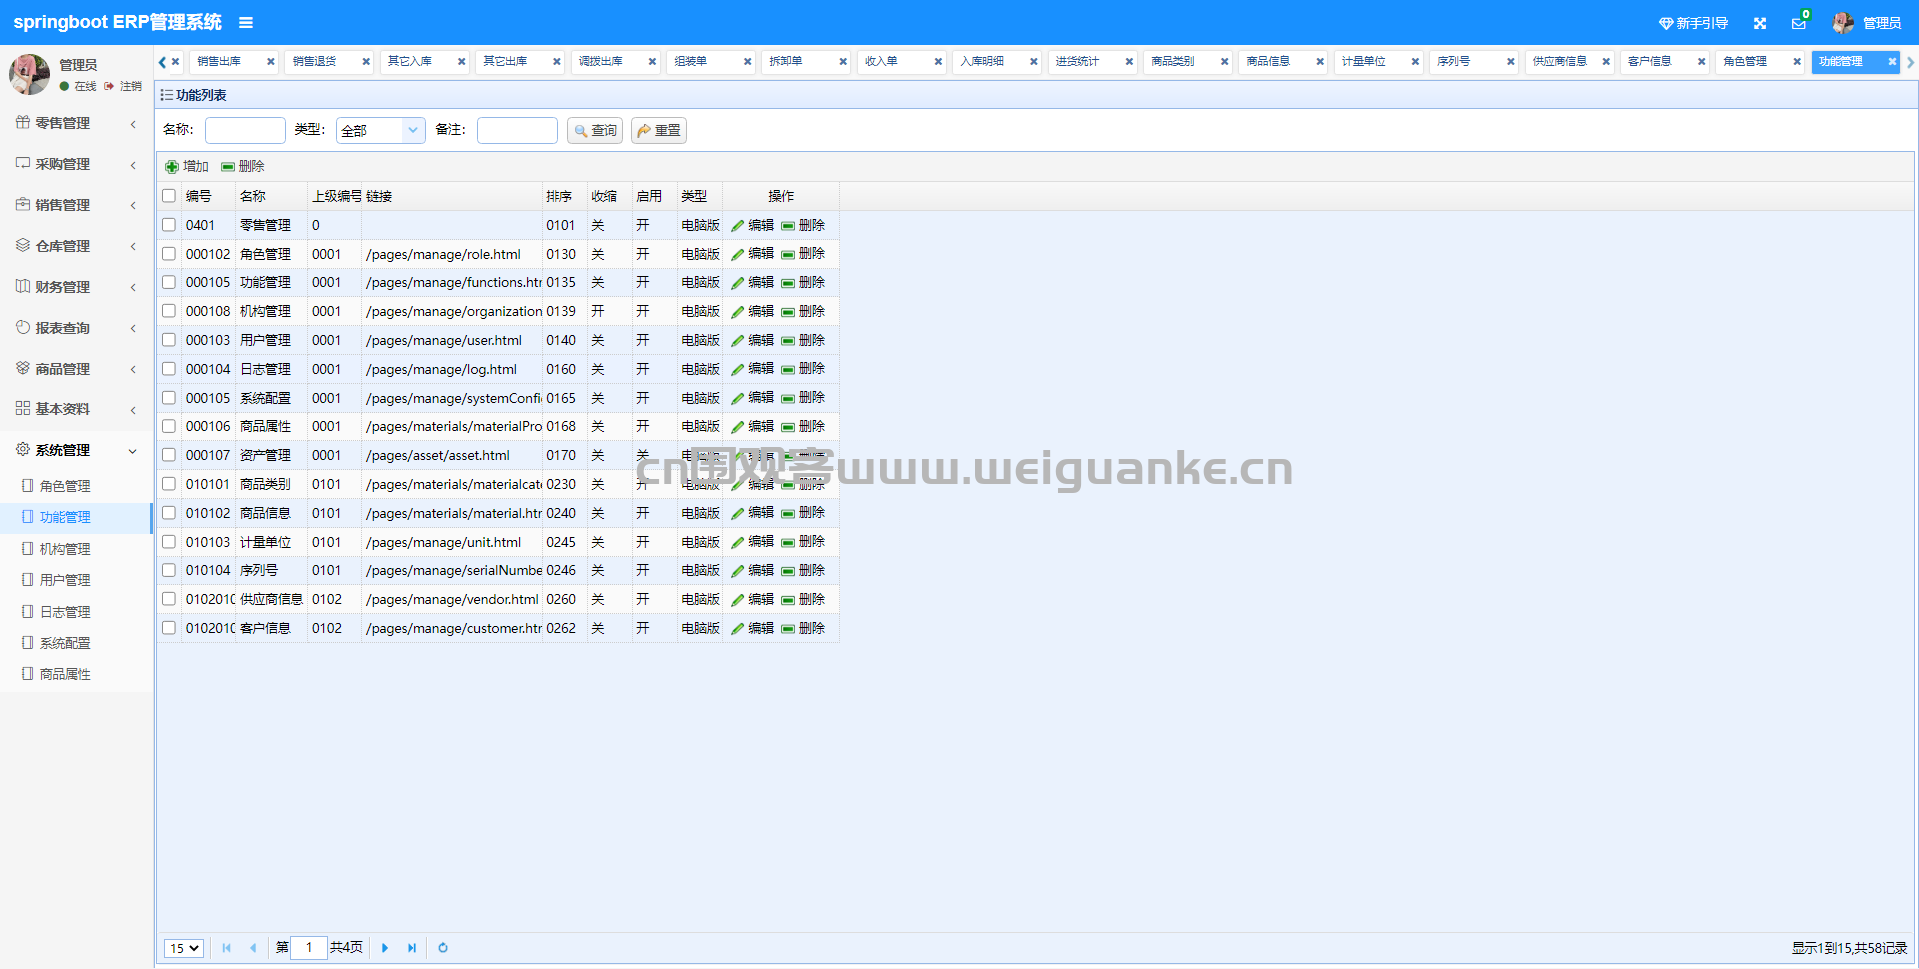Click the 查询 search button
Screen dimensions: 1919x969
(595, 130)
